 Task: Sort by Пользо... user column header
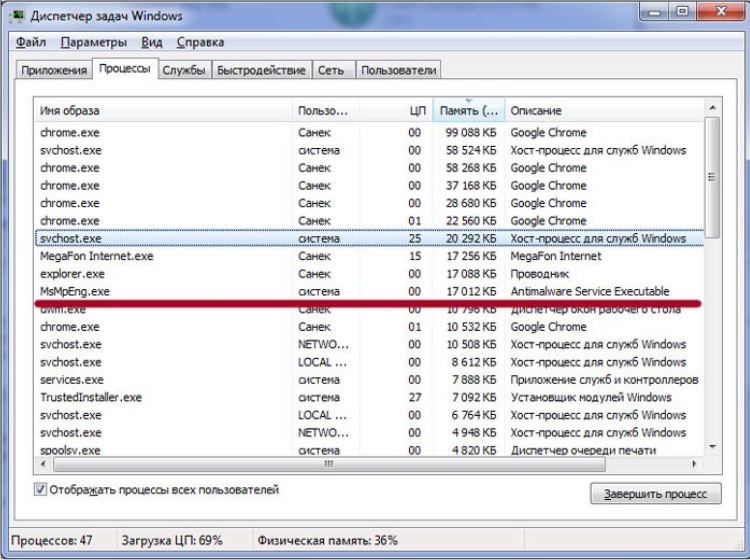click(x=326, y=110)
